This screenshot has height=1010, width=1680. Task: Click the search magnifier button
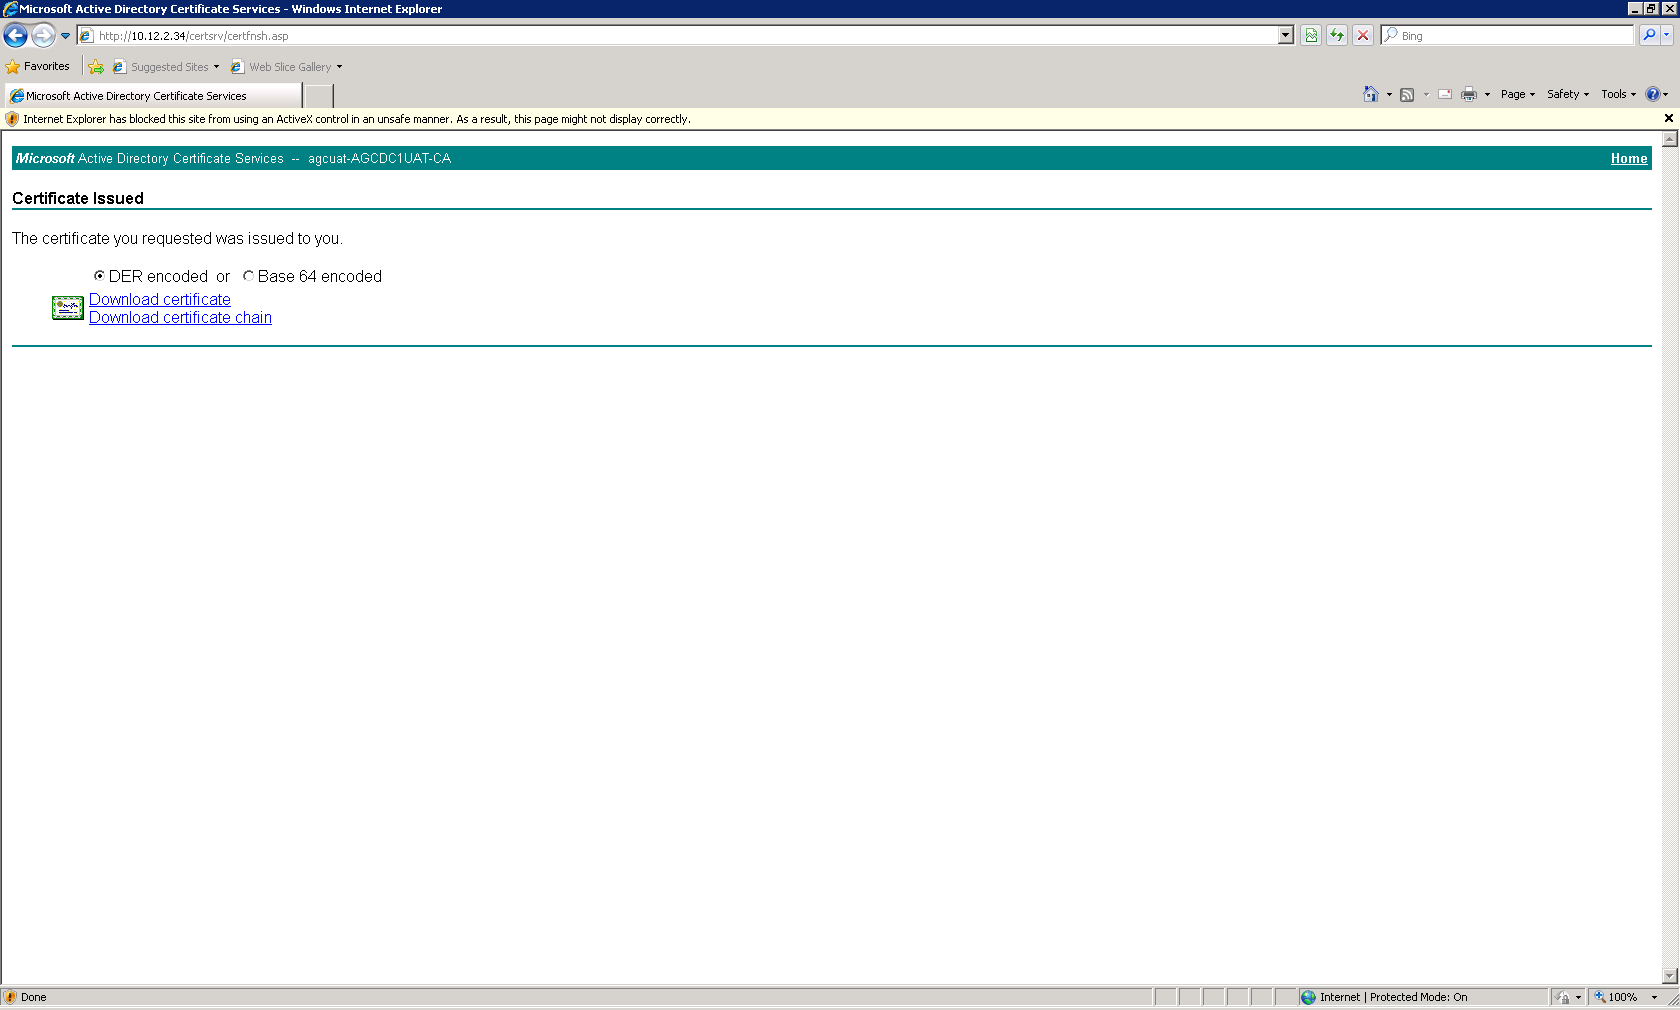[1649, 35]
